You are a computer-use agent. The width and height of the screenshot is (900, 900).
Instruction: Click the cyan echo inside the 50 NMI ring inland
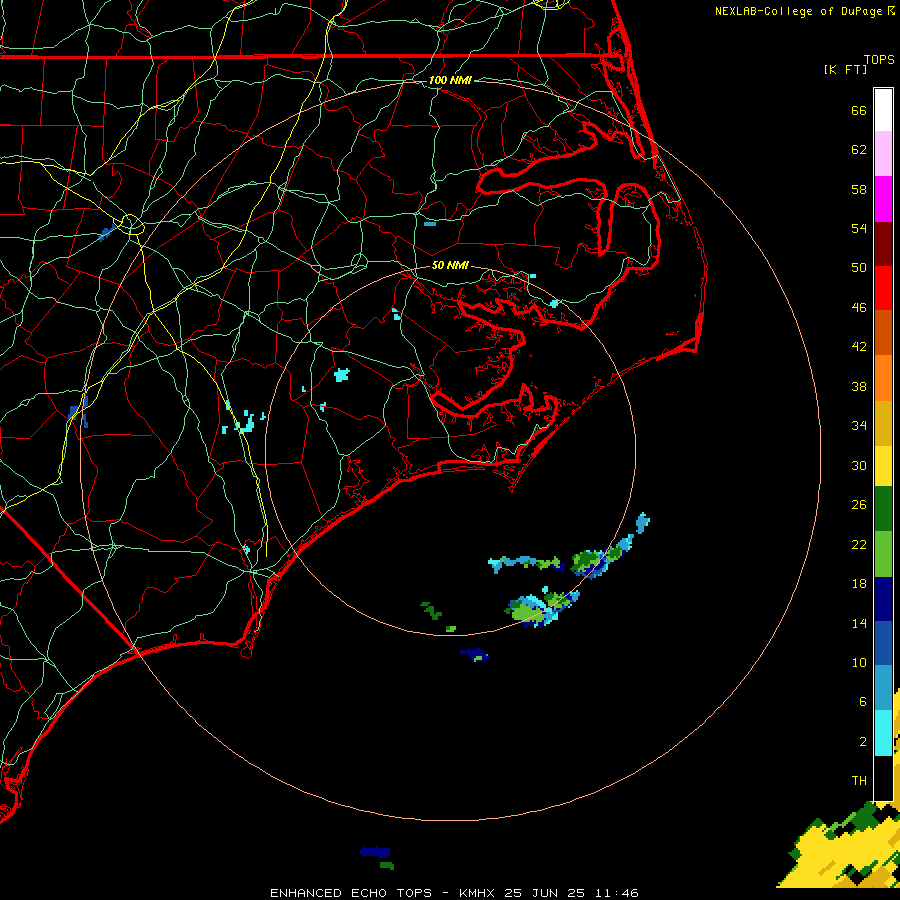point(342,375)
